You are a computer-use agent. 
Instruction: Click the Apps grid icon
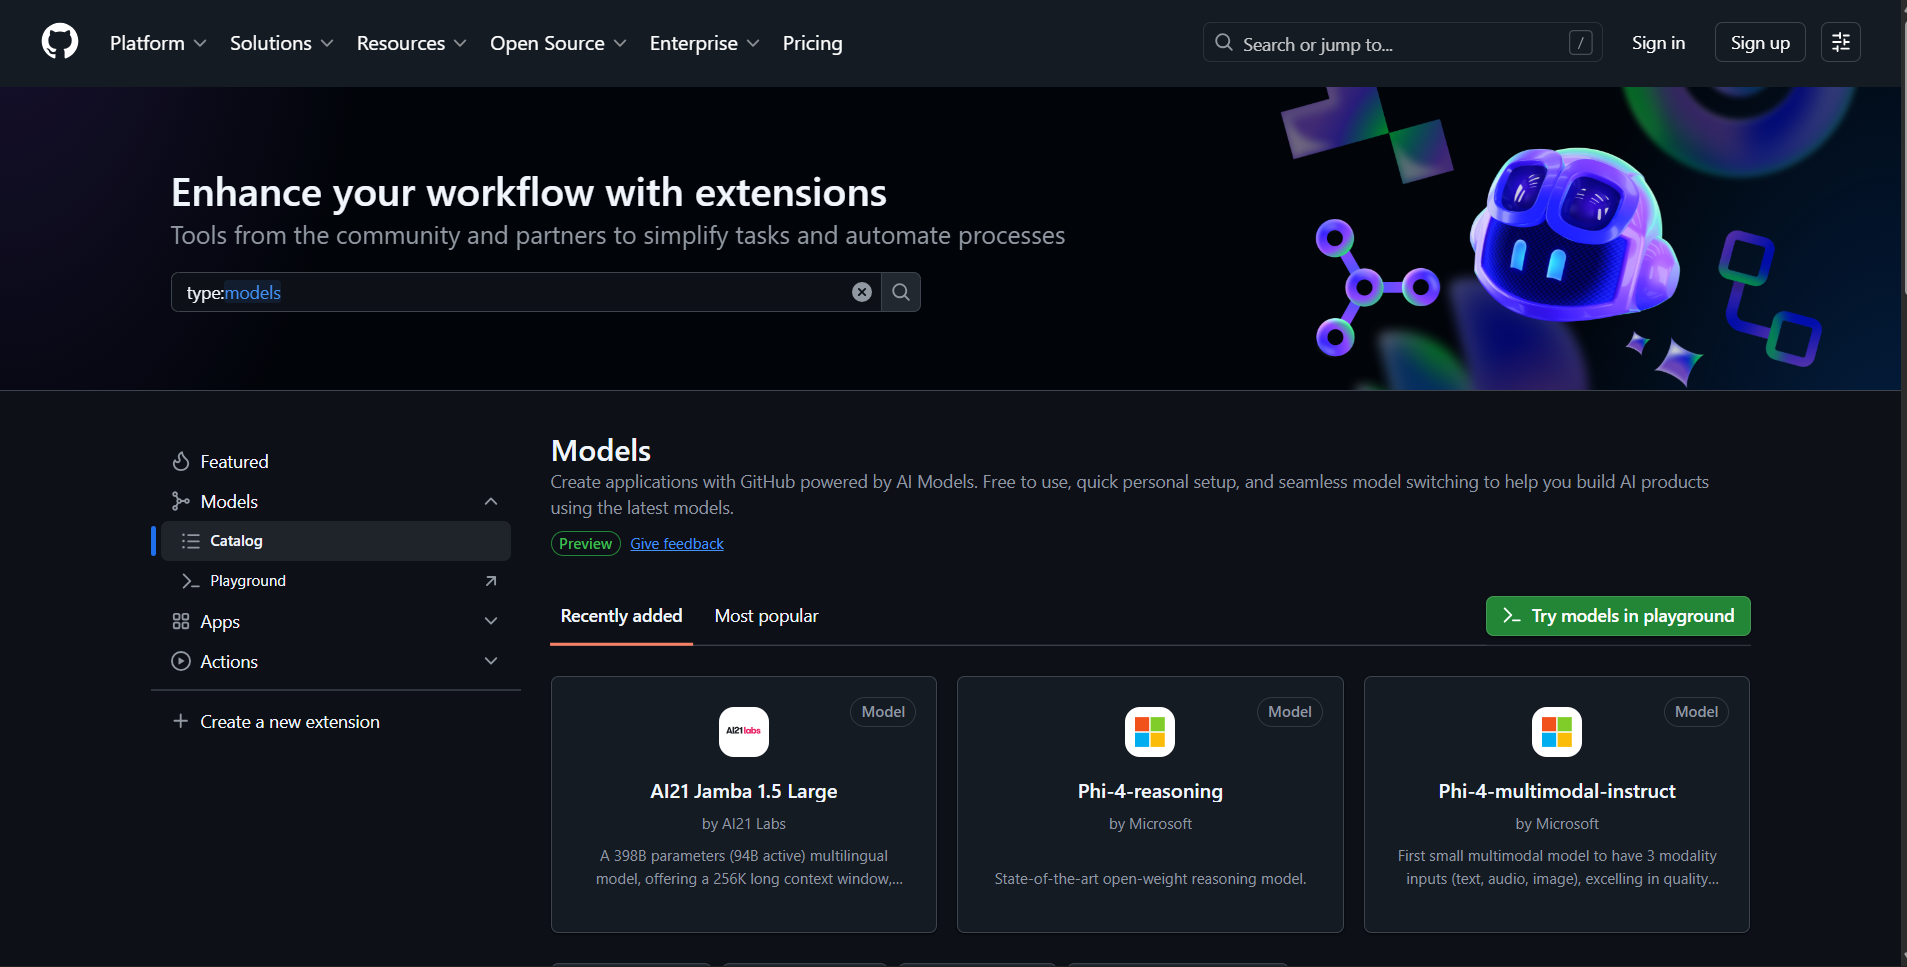point(181,621)
